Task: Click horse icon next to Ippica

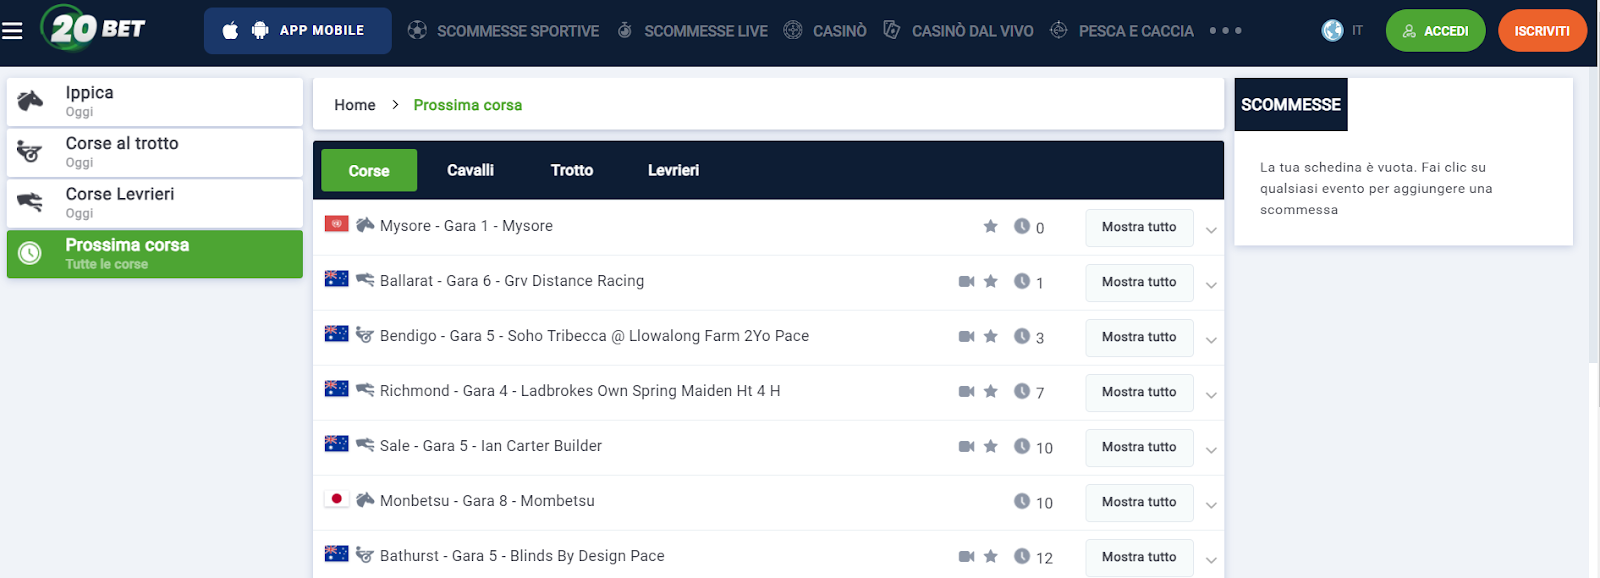Action: (30, 101)
